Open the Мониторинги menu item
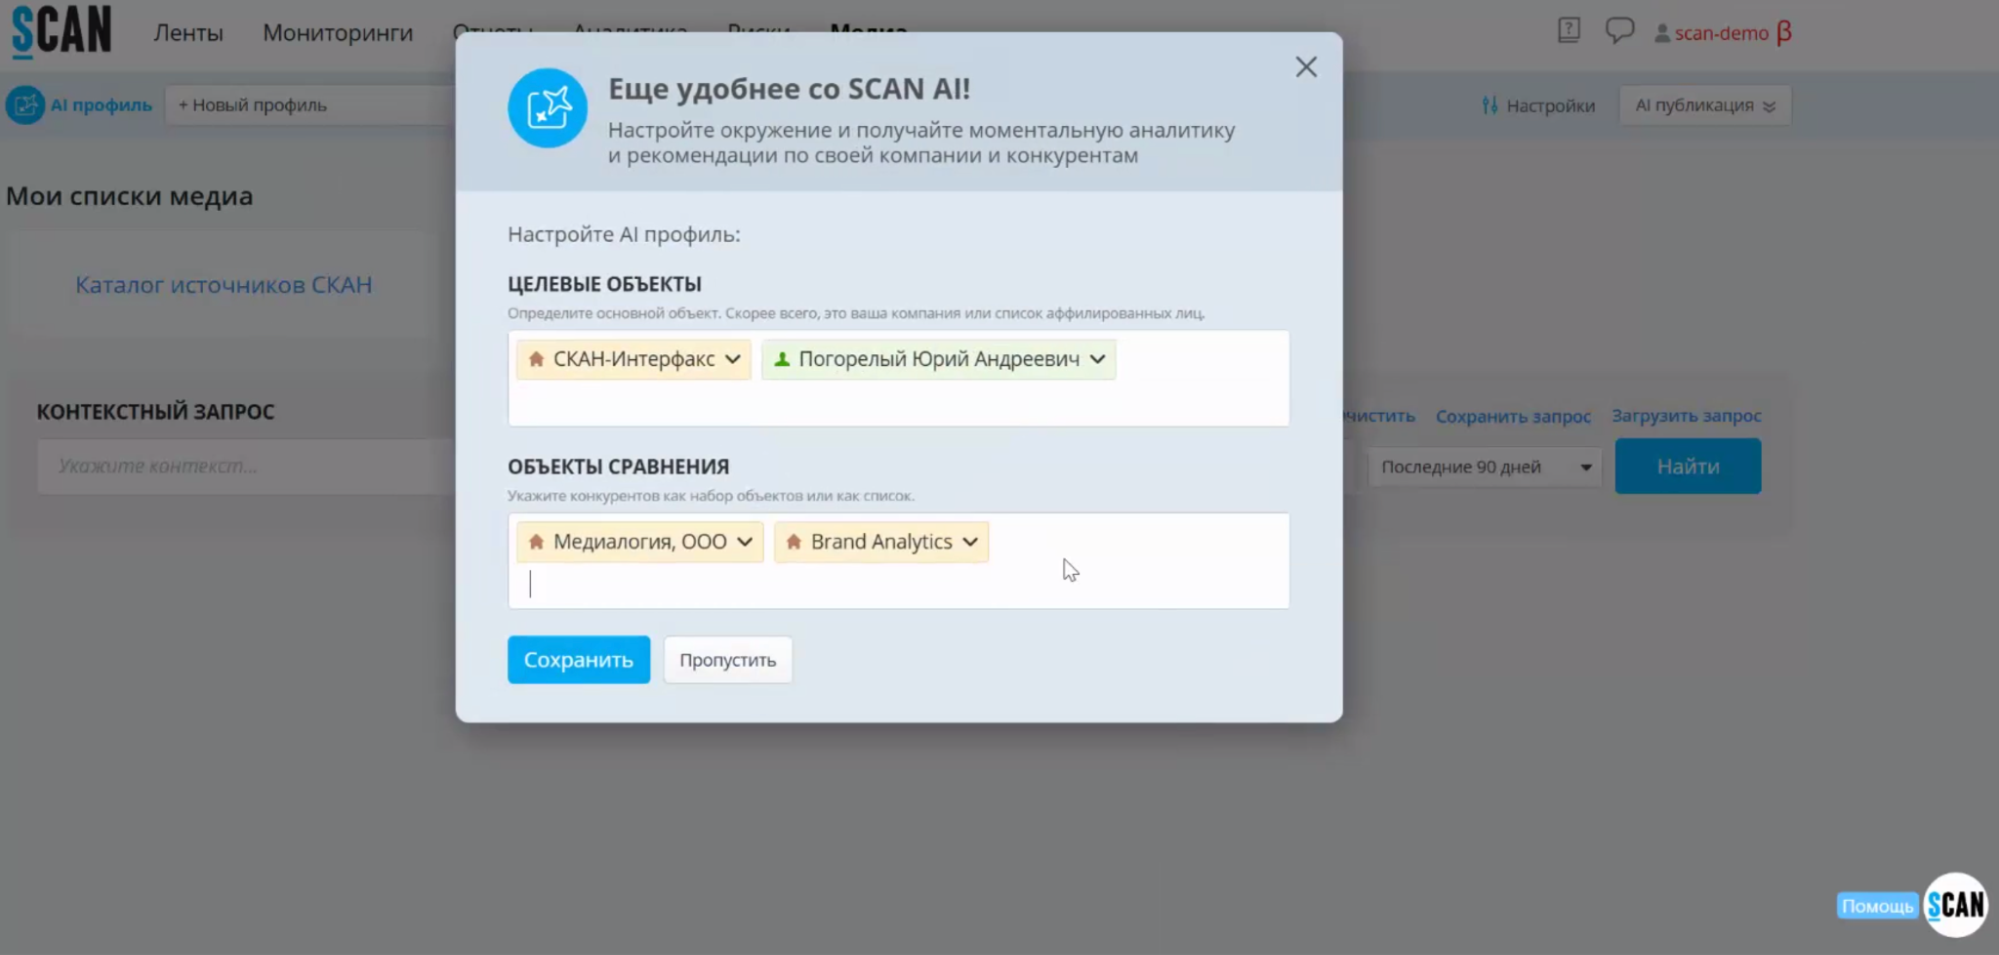This screenshot has height=955, width=1999. (337, 33)
